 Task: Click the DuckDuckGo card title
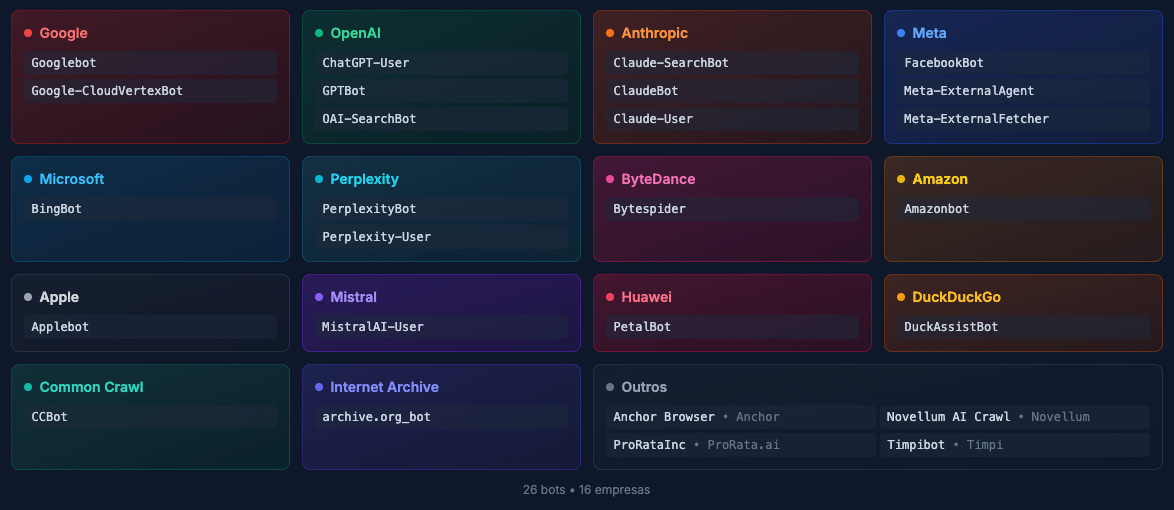tap(956, 297)
